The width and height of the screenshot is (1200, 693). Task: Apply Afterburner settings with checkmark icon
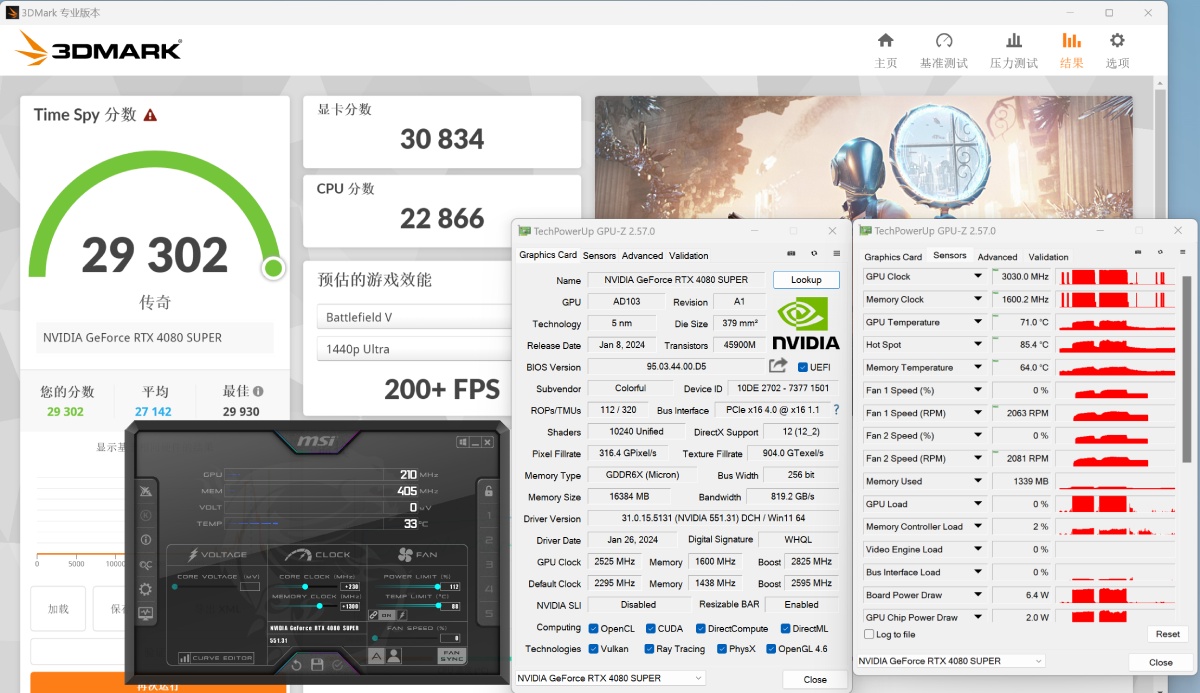click(338, 665)
